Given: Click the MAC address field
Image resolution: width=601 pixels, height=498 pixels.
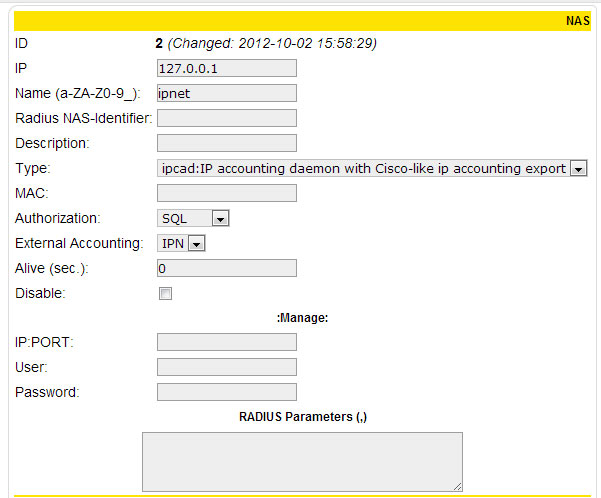Looking at the screenshot, I should (x=227, y=193).
